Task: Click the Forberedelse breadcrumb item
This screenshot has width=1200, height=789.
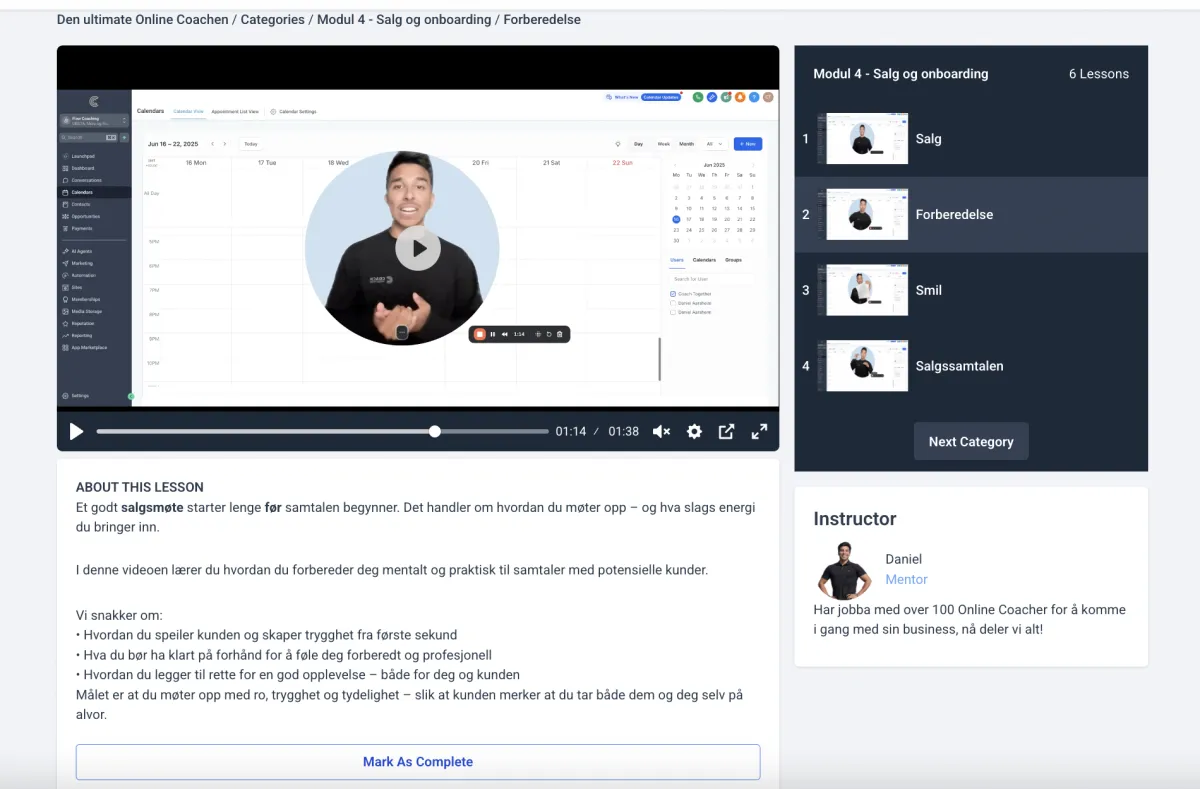Action: [x=542, y=19]
